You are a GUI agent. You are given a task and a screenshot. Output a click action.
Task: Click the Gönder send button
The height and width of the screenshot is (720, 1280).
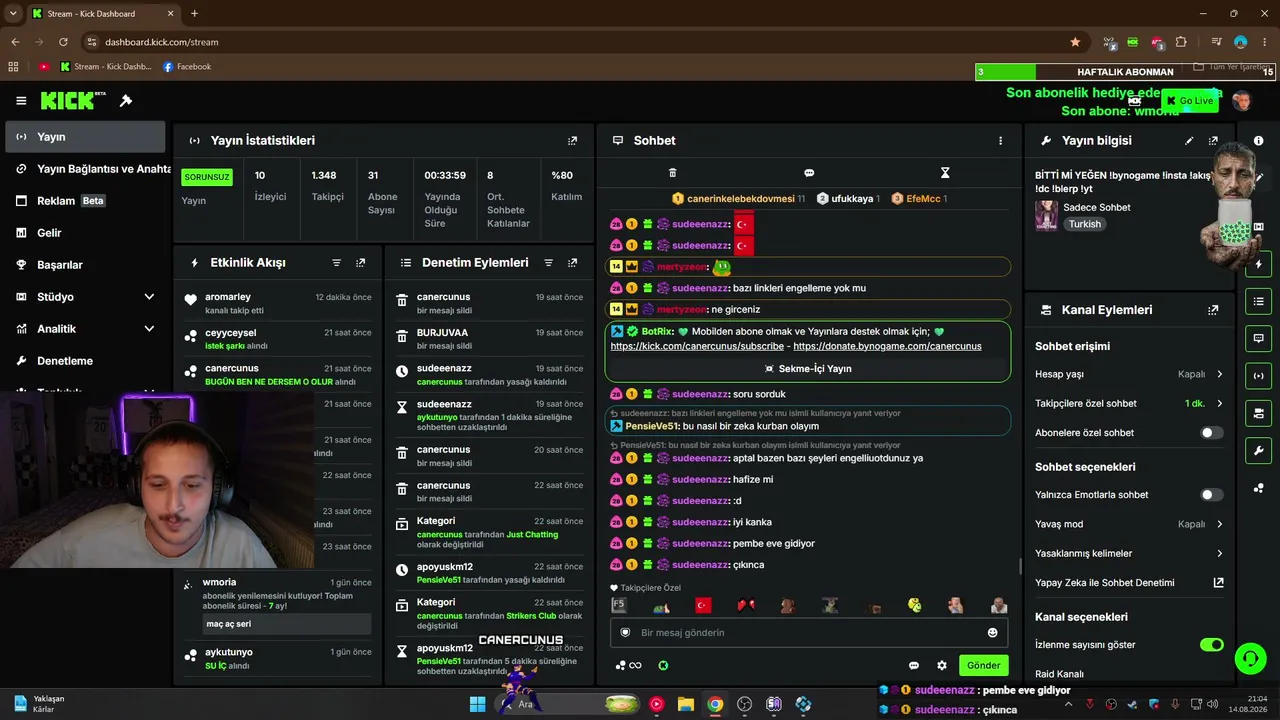coord(983,665)
